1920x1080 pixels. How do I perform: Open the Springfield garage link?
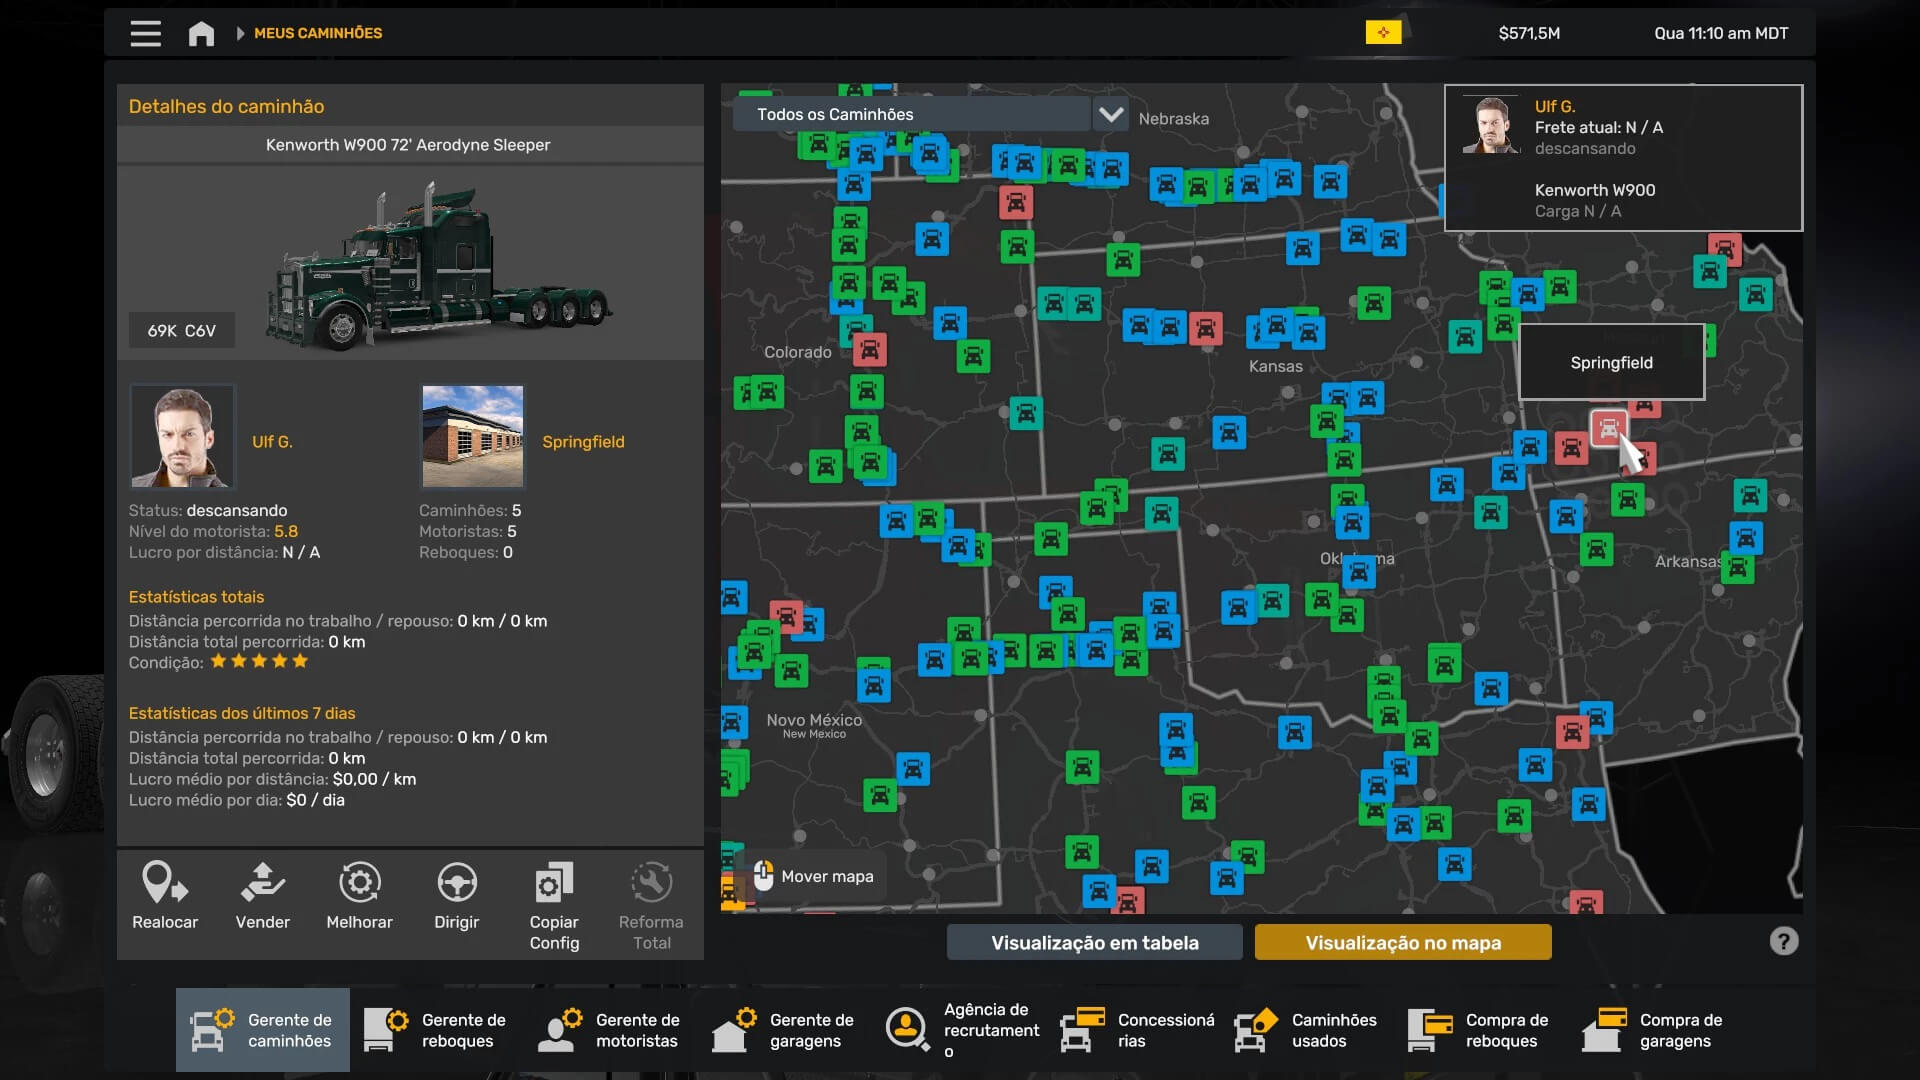pos(583,442)
